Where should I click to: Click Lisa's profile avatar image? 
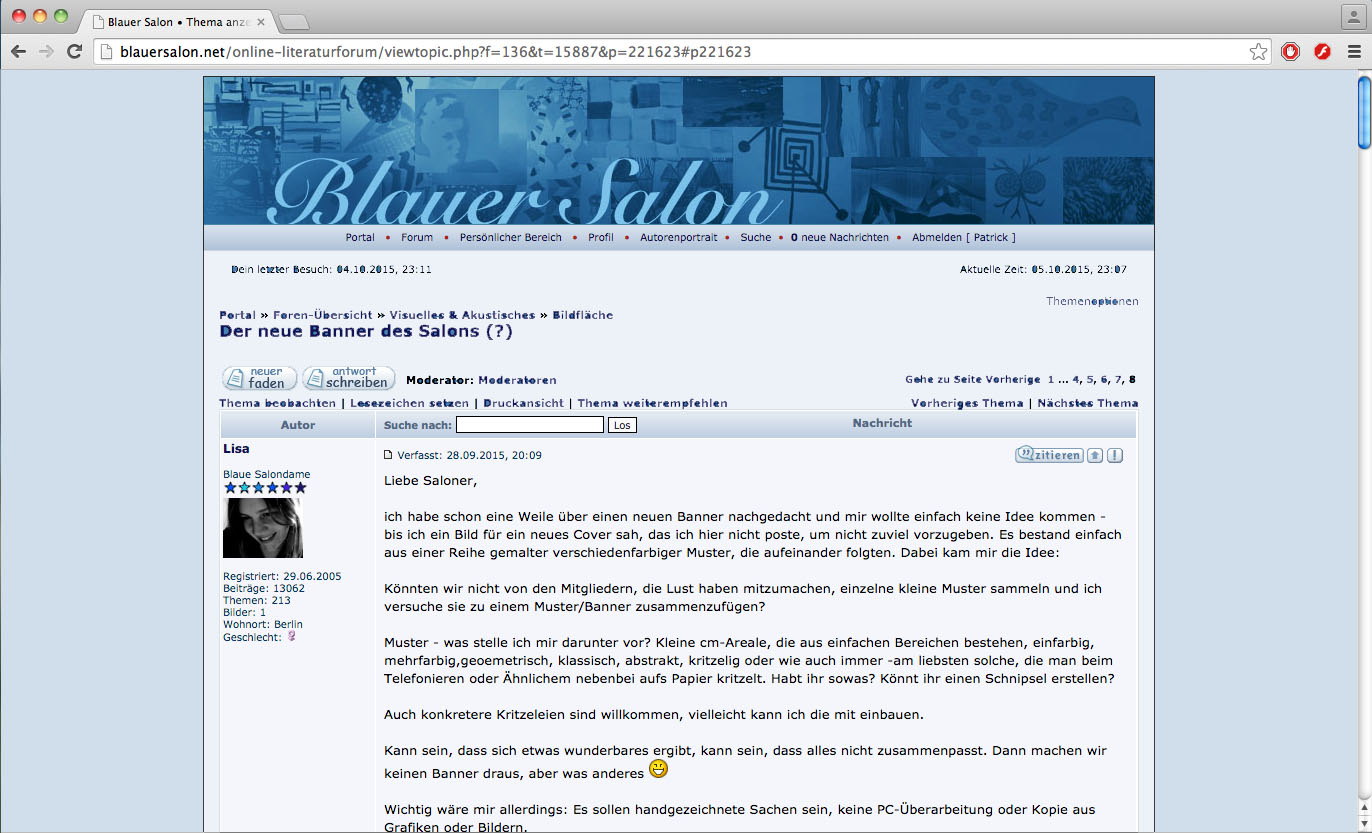click(x=262, y=528)
